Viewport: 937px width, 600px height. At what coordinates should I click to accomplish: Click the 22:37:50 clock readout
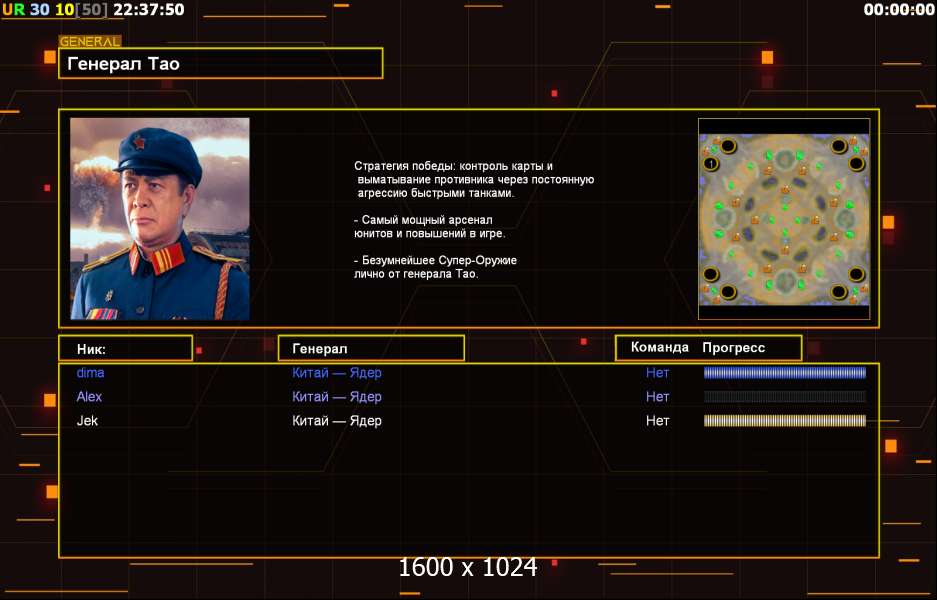pyautogui.click(x=149, y=9)
